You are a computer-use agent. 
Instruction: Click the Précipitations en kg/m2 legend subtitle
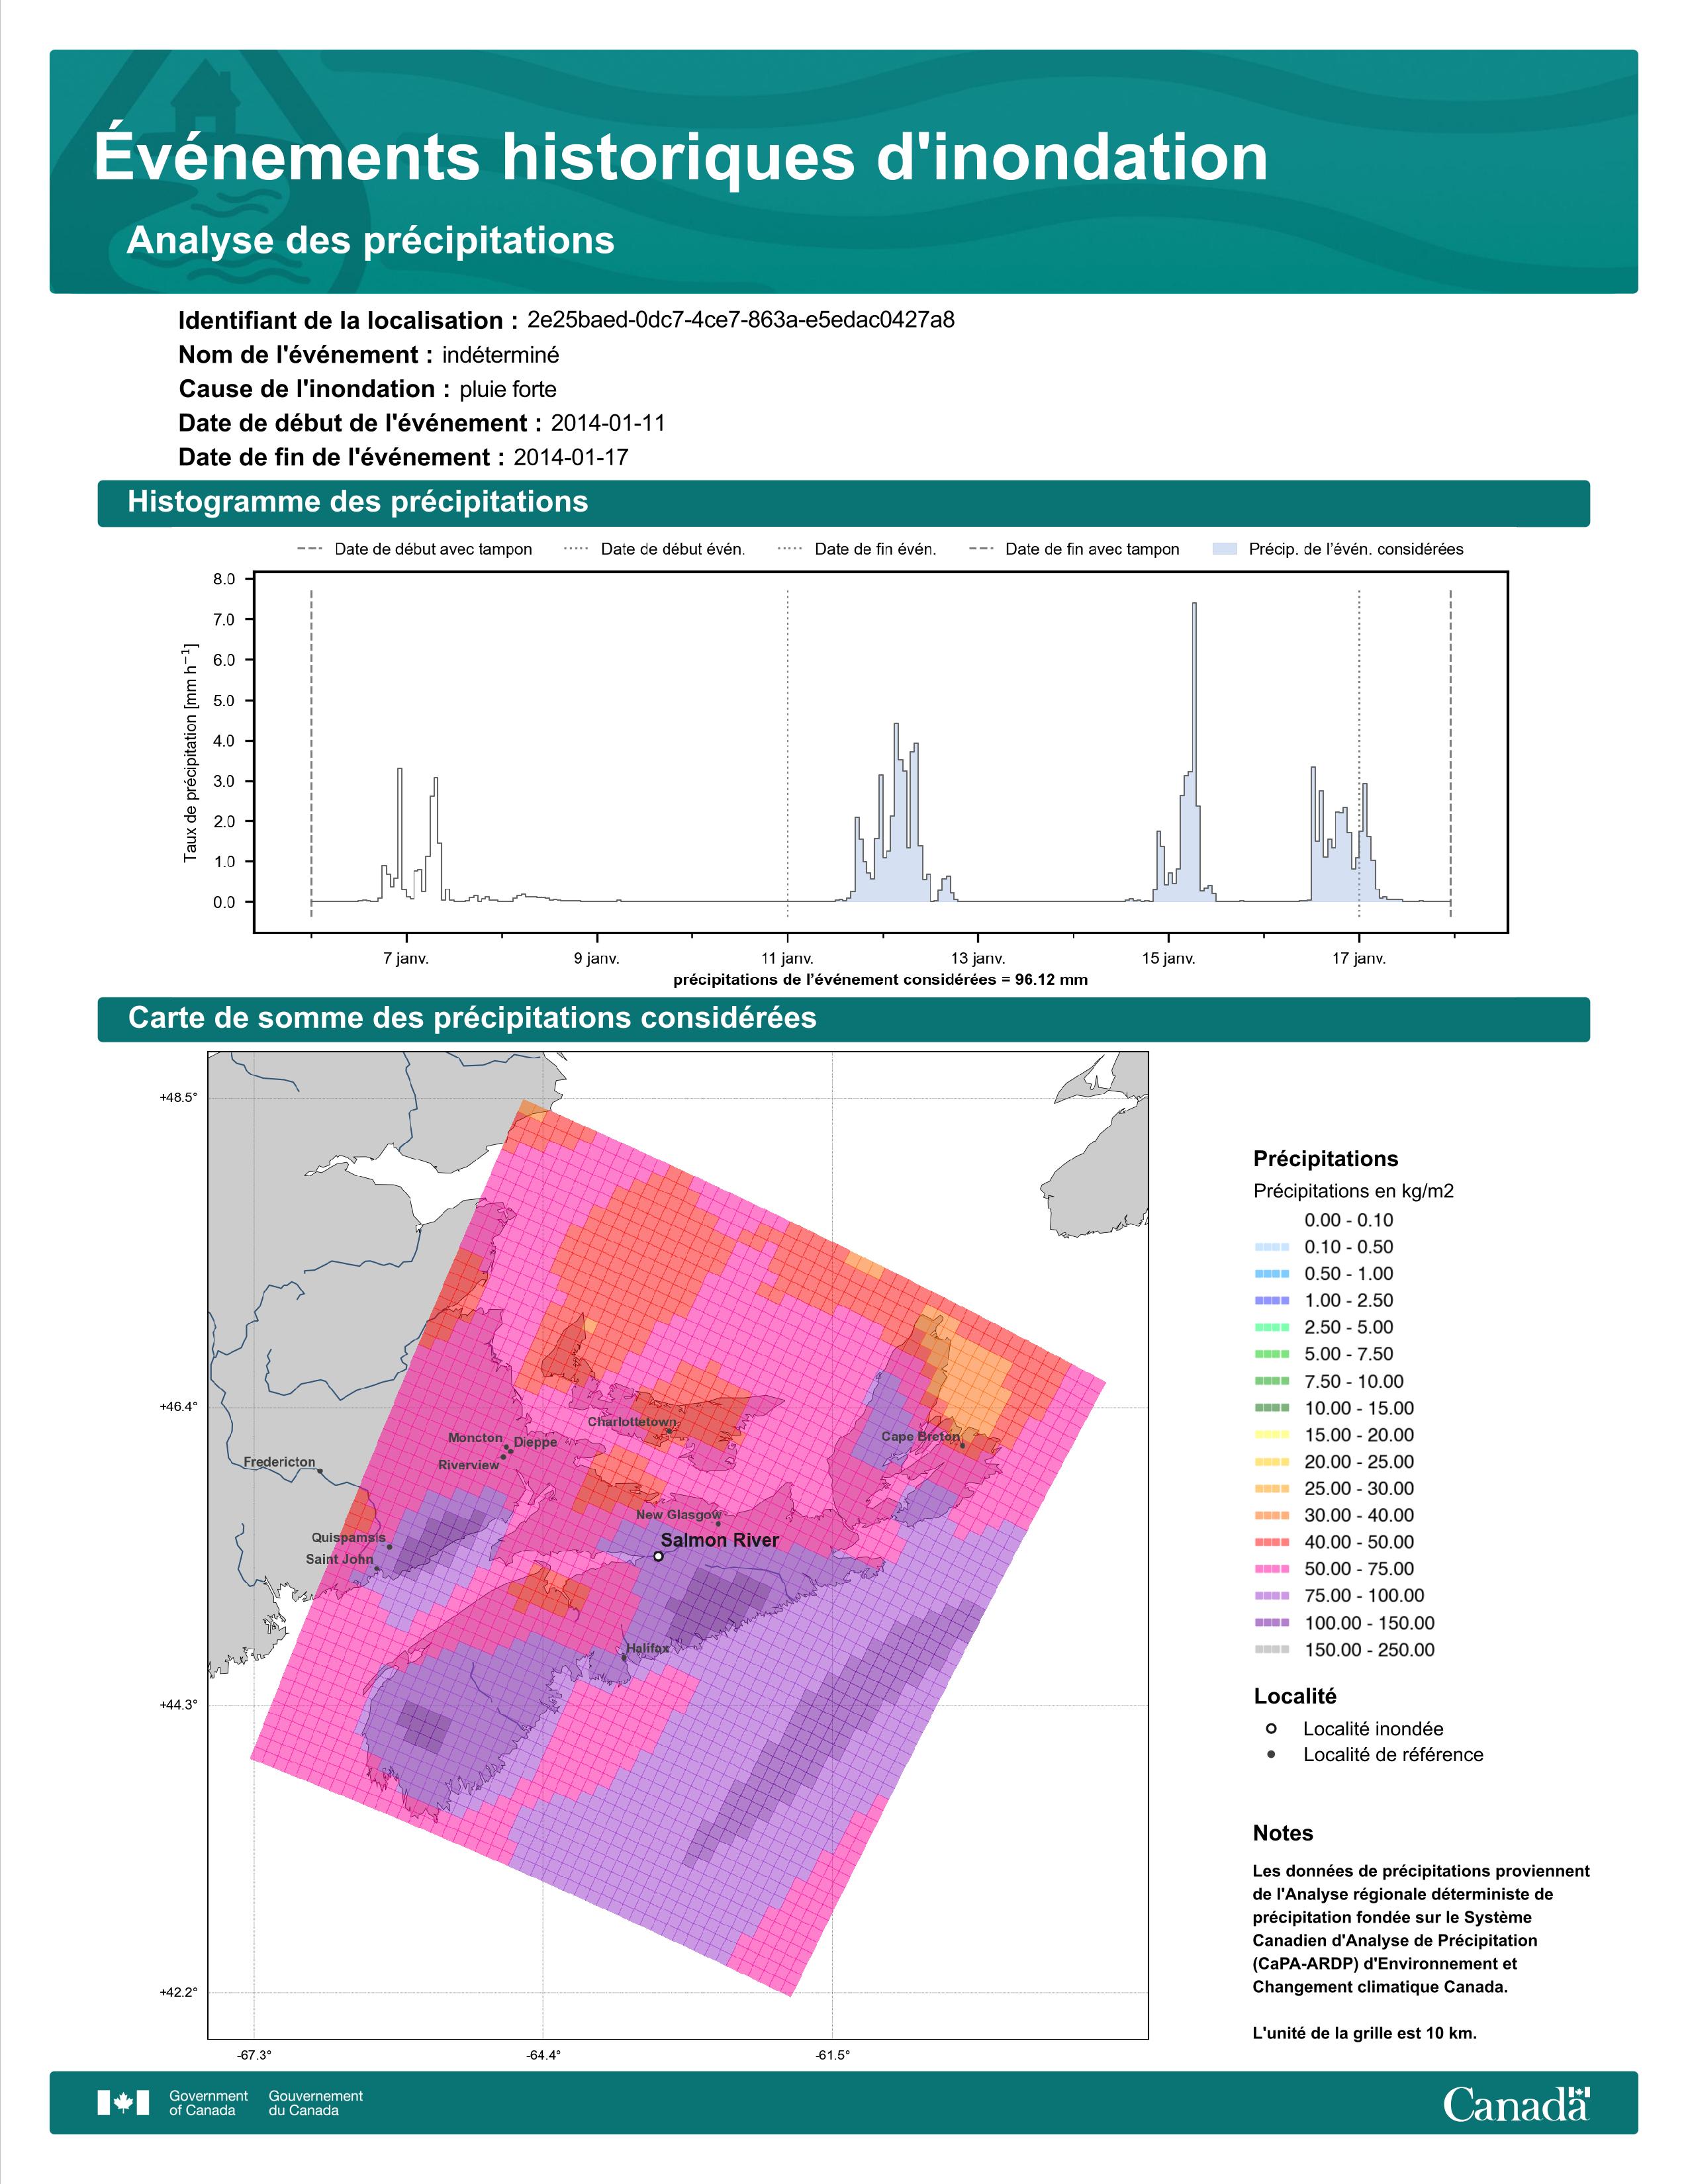1353,1191
